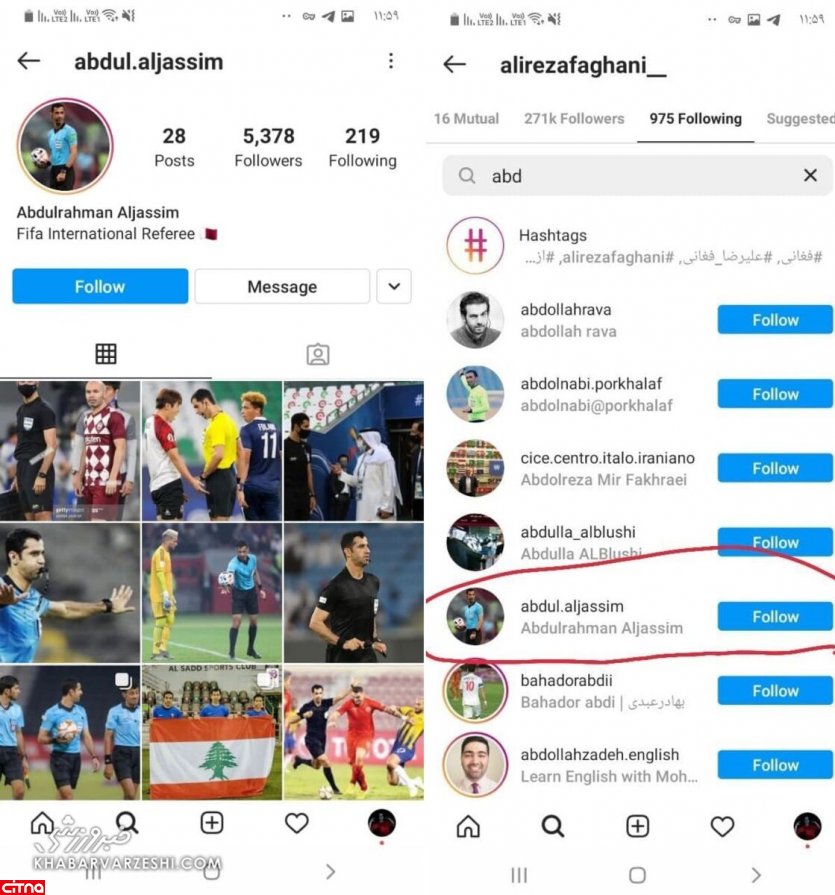
Task: Switch to 271k Followers tab
Action: (574, 119)
